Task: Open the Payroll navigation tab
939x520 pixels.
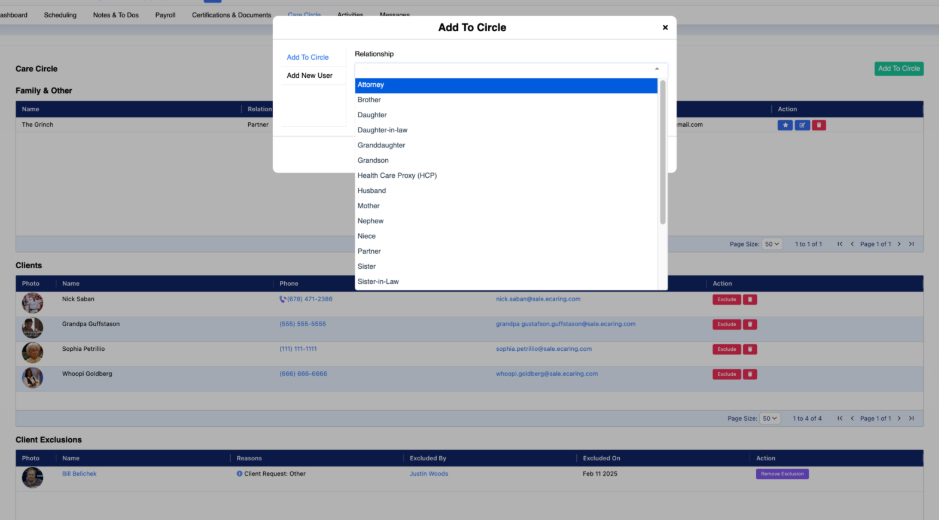Action: pos(165,15)
